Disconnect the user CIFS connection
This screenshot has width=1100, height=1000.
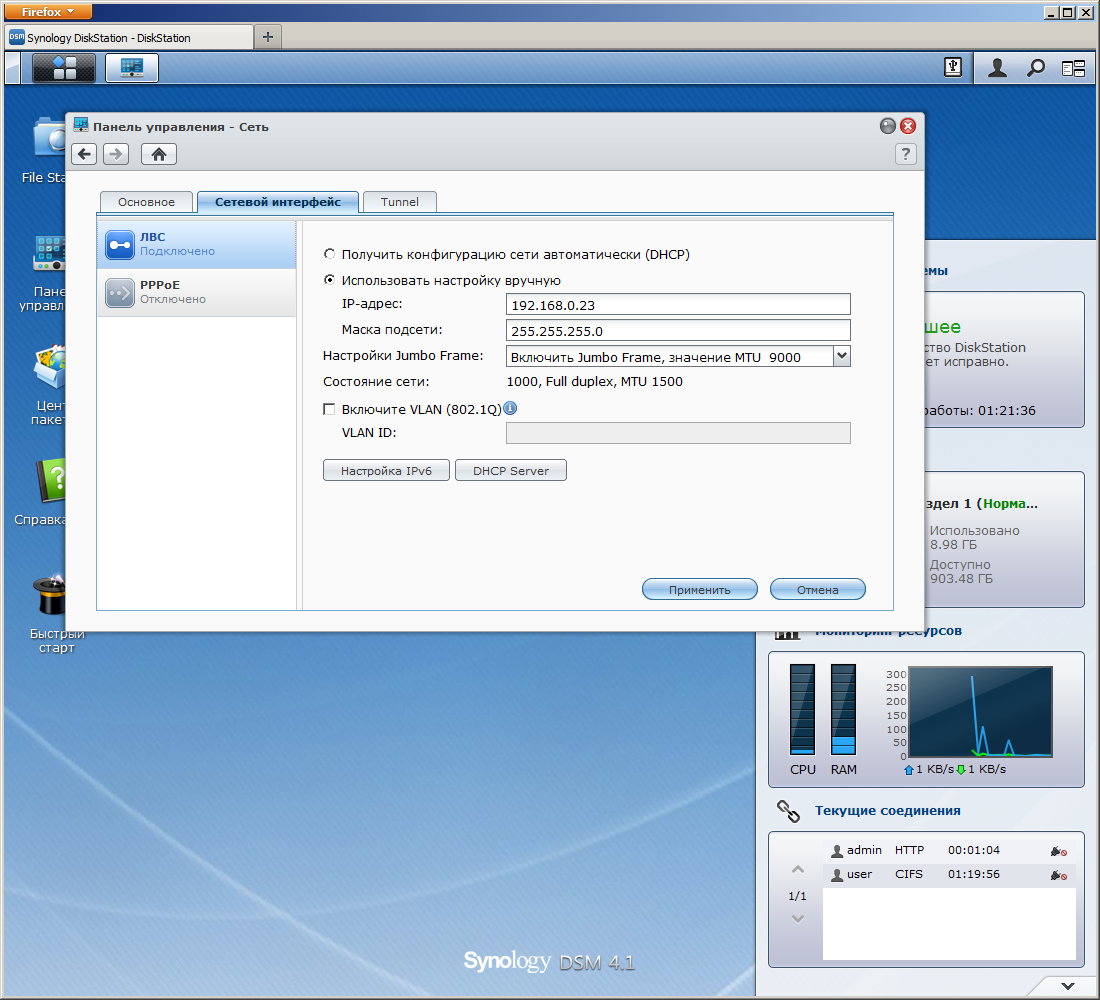[x=1059, y=875]
